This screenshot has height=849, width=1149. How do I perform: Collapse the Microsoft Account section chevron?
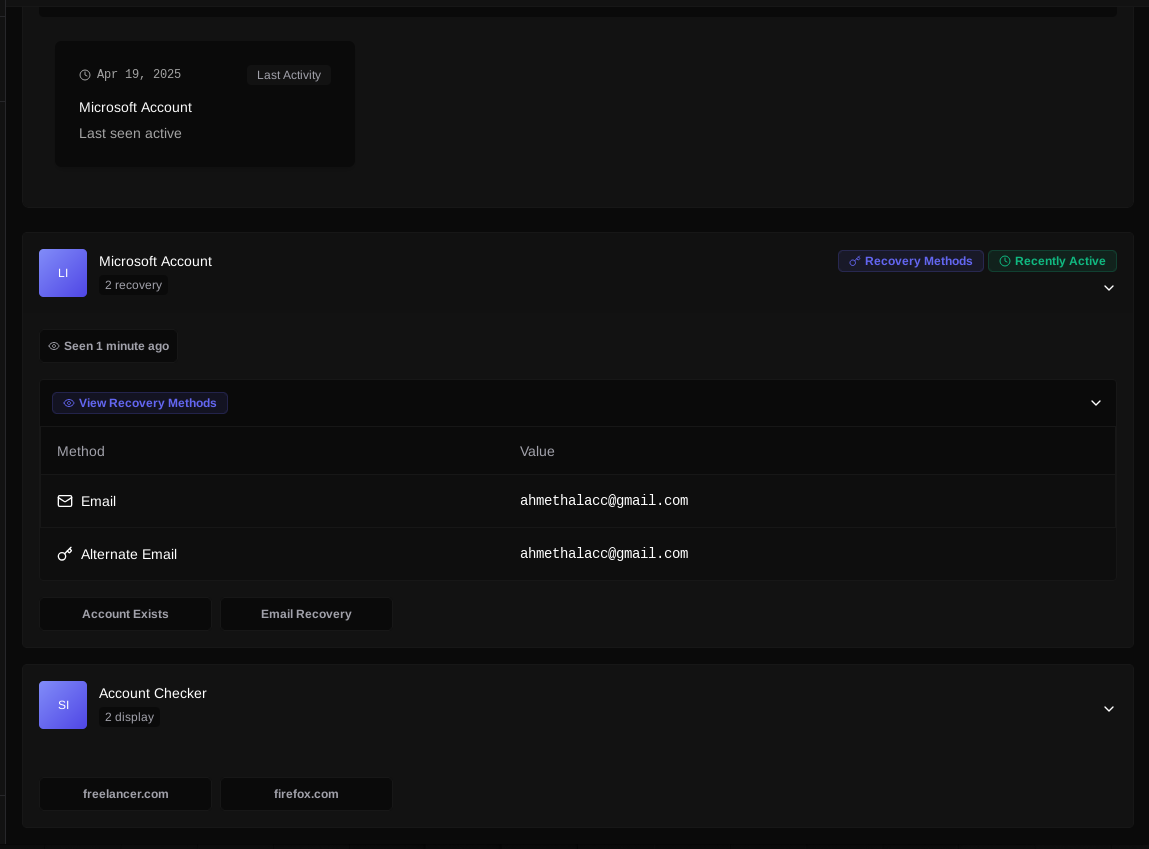[x=1109, y=288]
